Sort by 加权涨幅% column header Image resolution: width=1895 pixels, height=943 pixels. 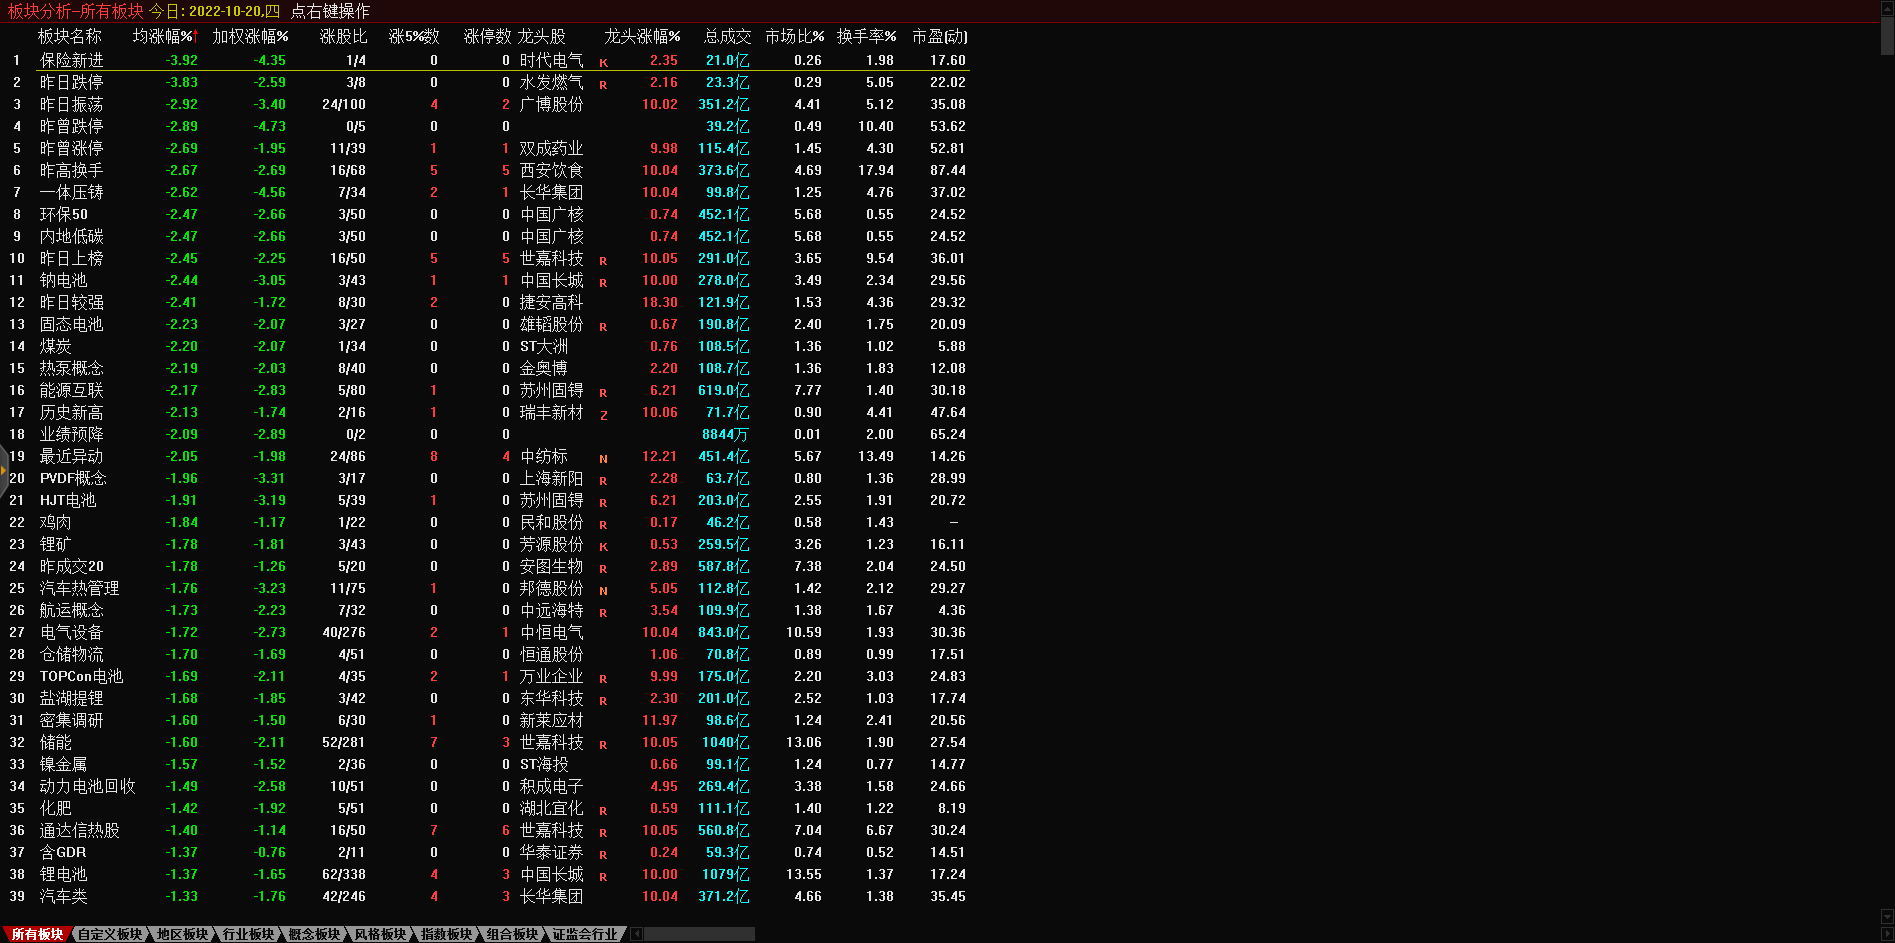point(250,36)
